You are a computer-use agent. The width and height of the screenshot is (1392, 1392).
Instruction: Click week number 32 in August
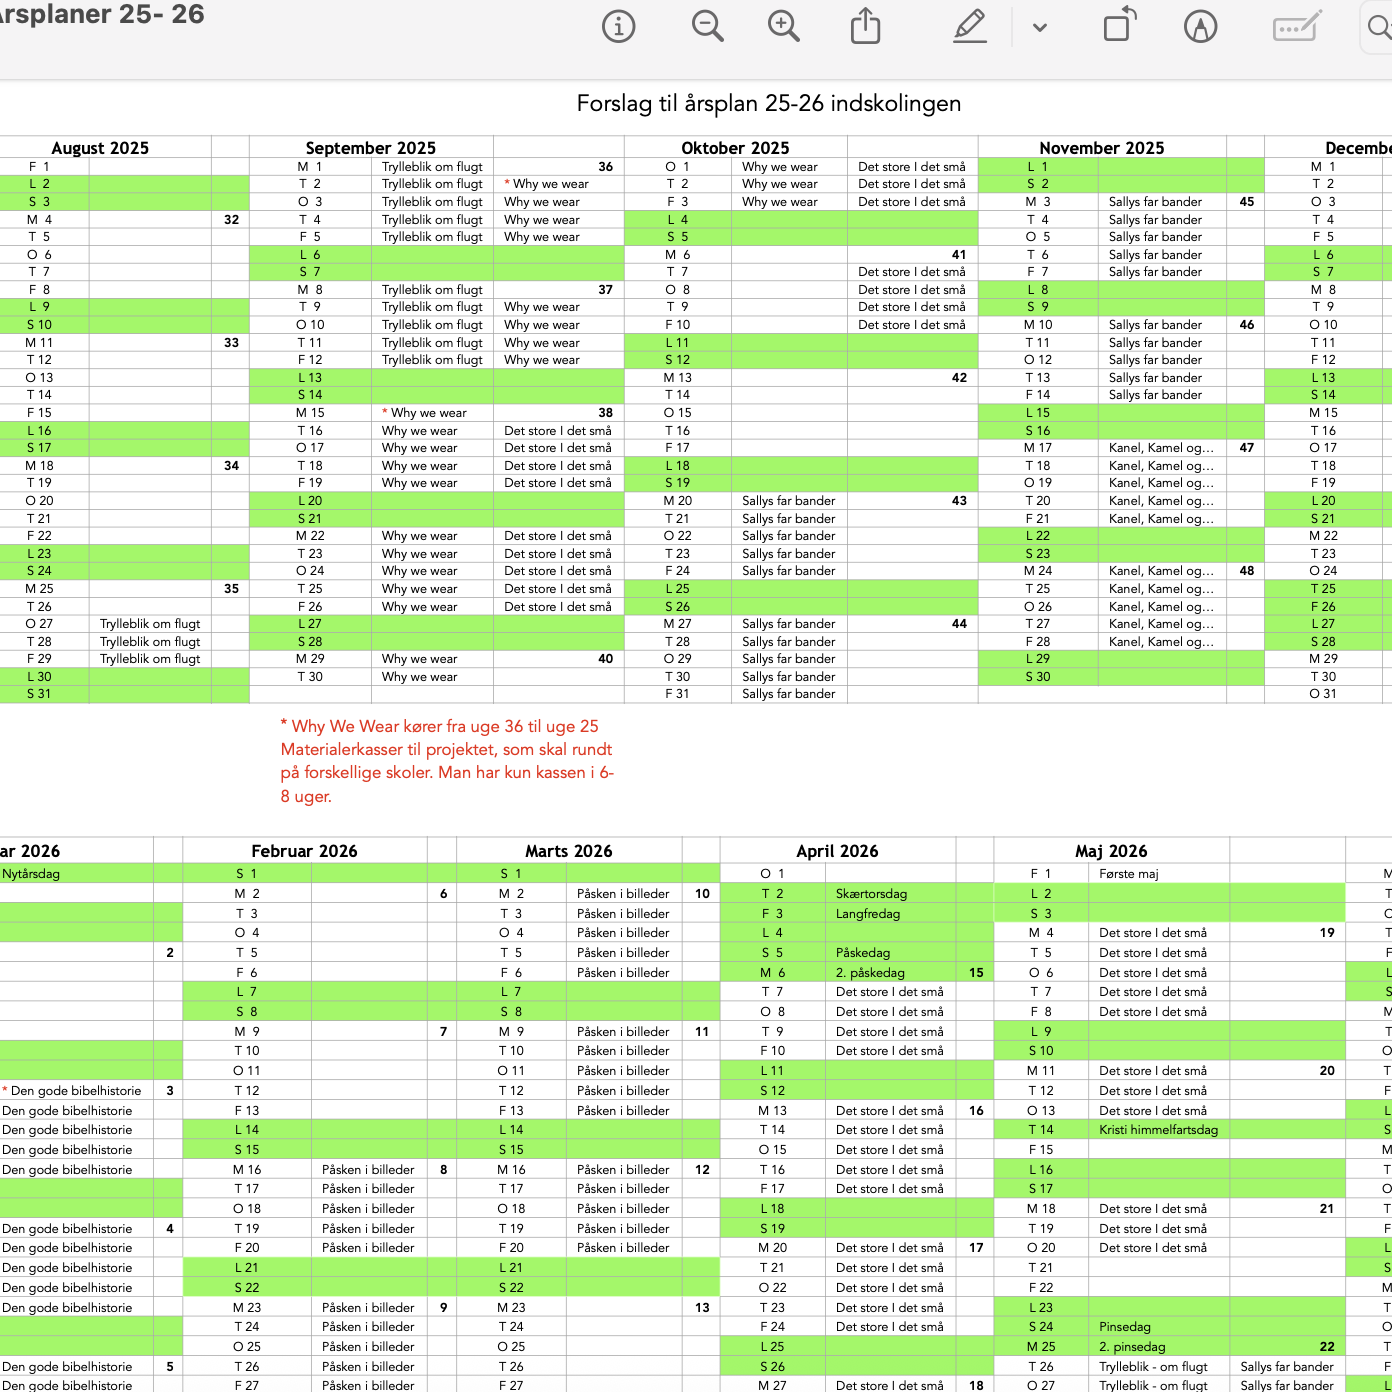[231, 220]
